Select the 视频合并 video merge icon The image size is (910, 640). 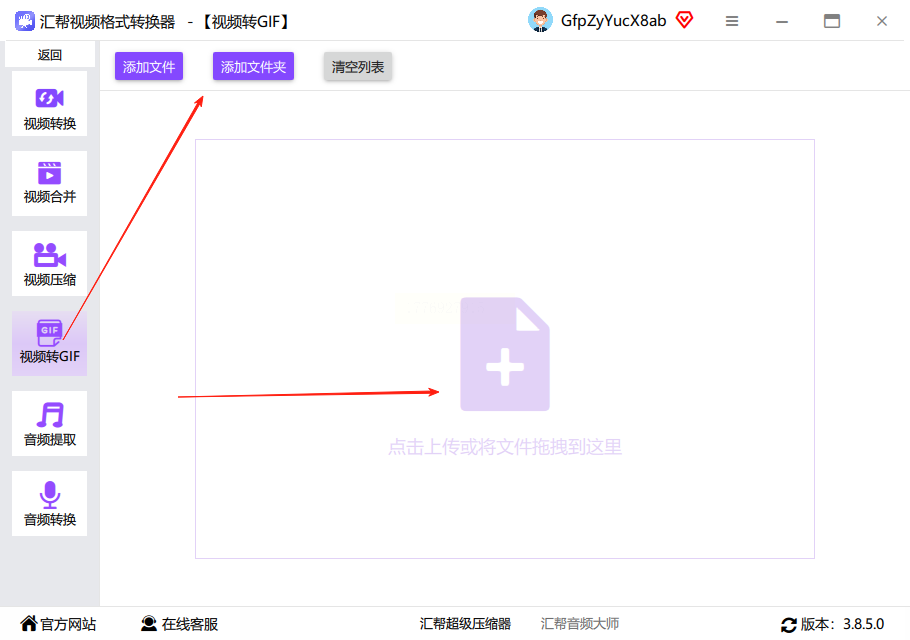coord(49,173)
